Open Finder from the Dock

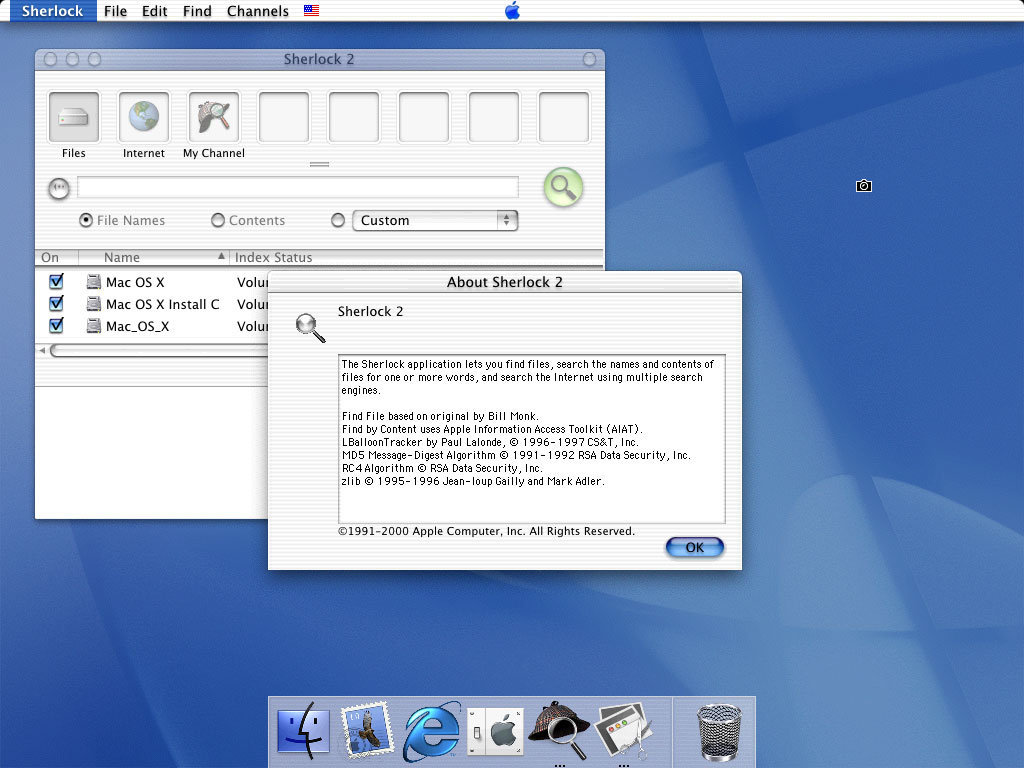point(304,731)
